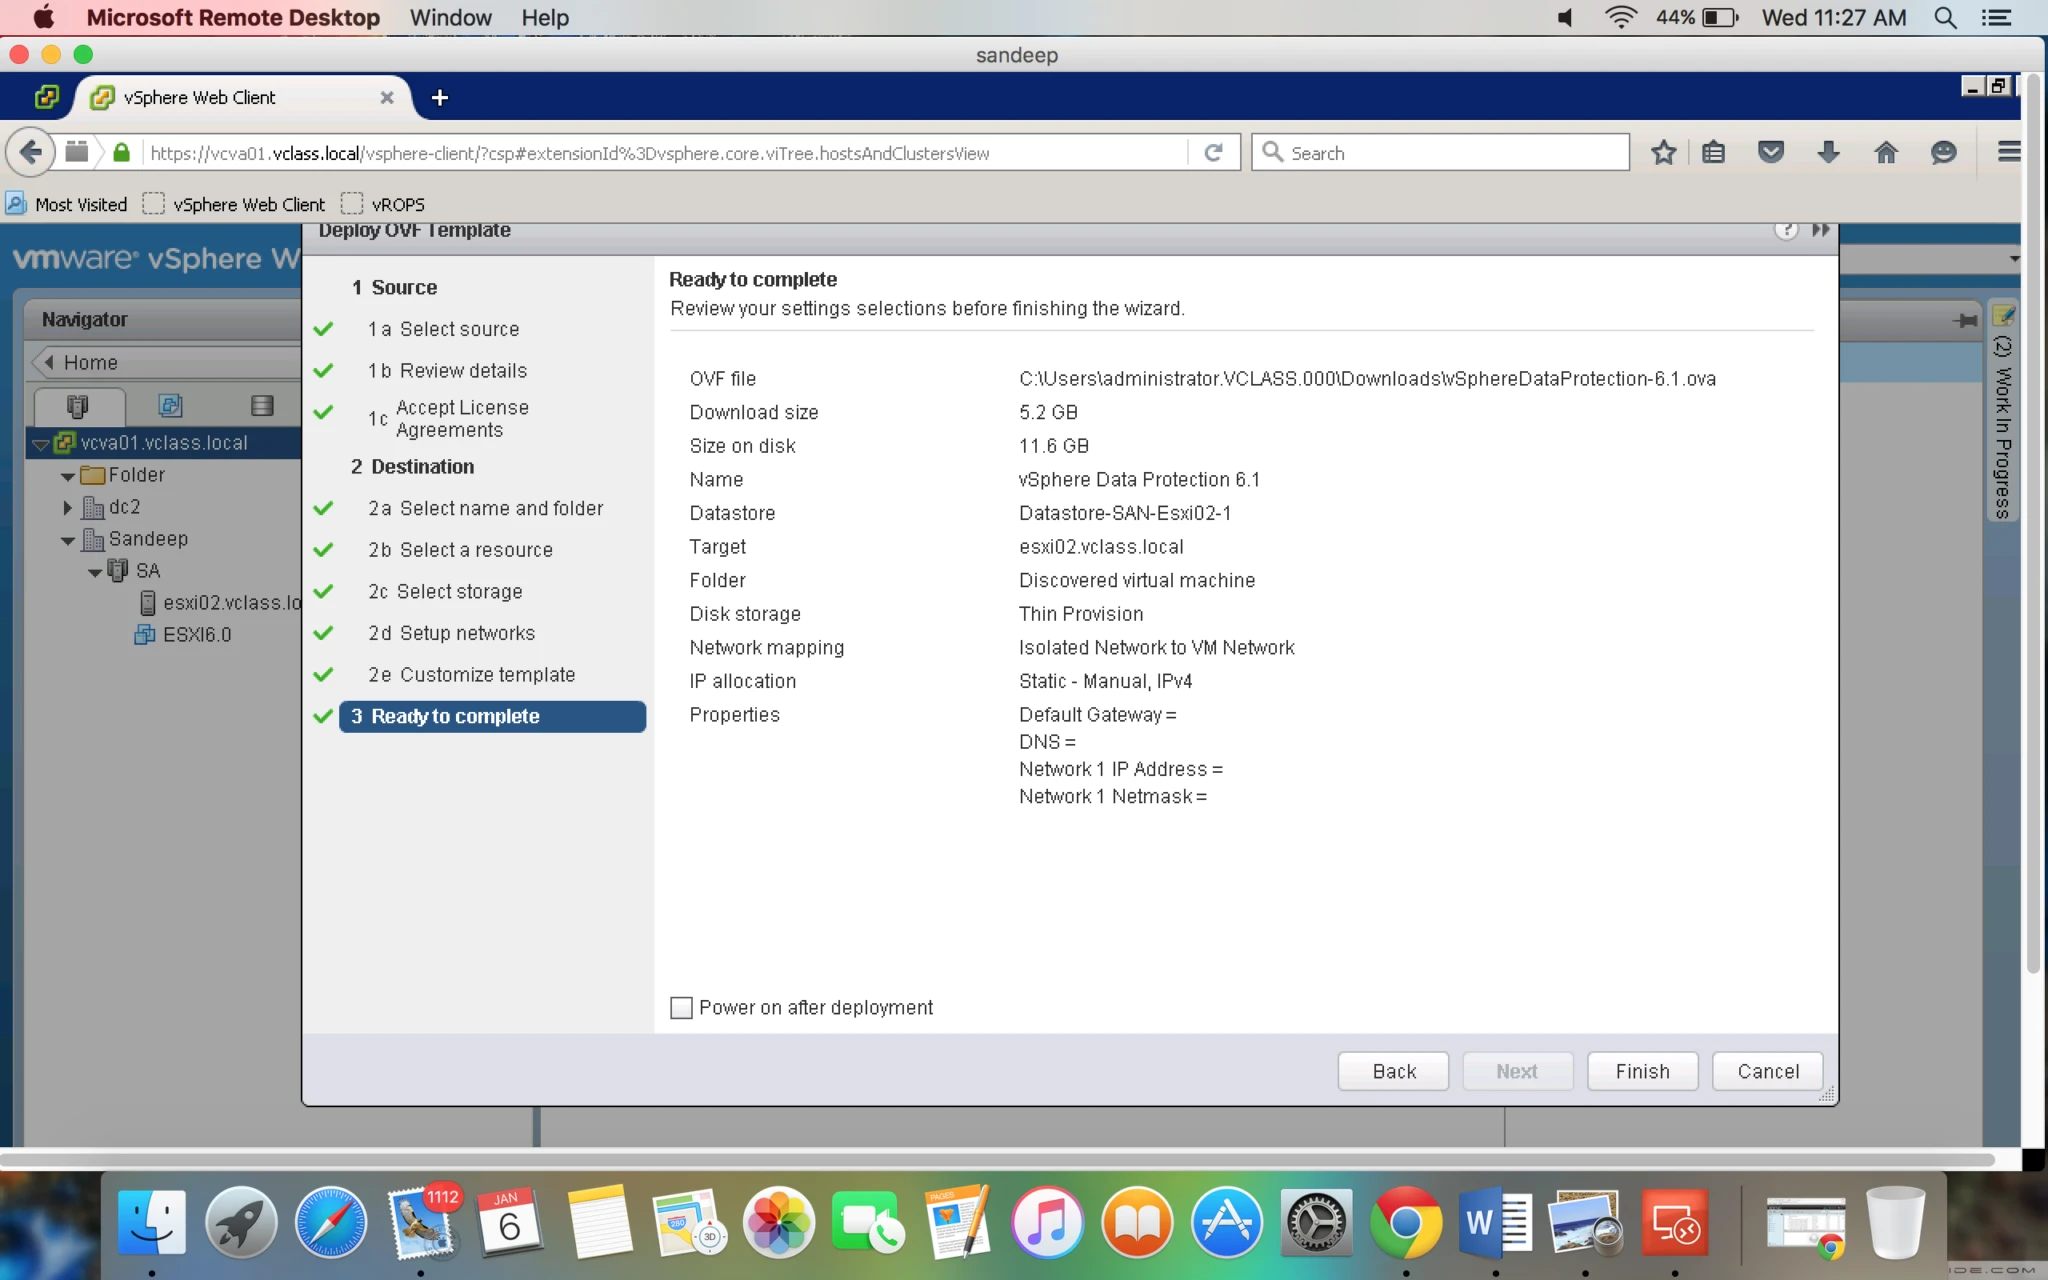The width and height of the screenshot is (2048, 1280).
Task: Click the Back button in wizard
Action: (1393, 1071)
